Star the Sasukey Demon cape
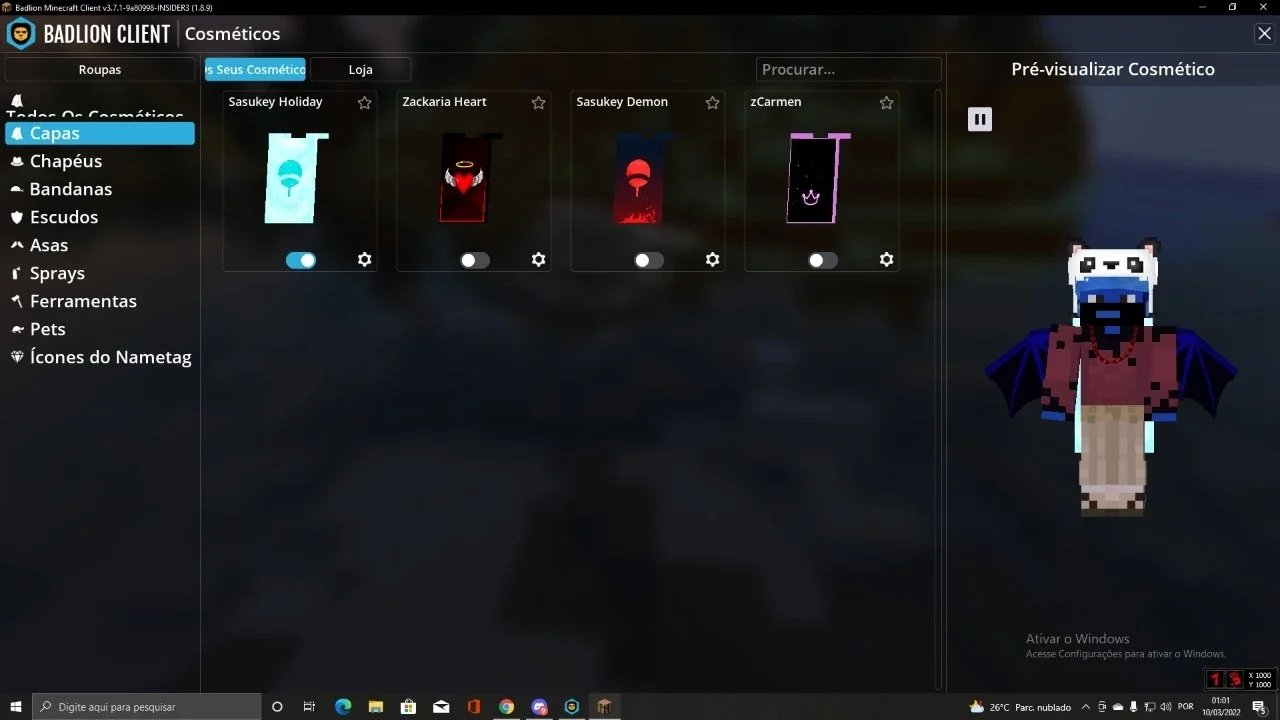The width and height of the screenshot is (1280, 720). (x=713, y=103)
